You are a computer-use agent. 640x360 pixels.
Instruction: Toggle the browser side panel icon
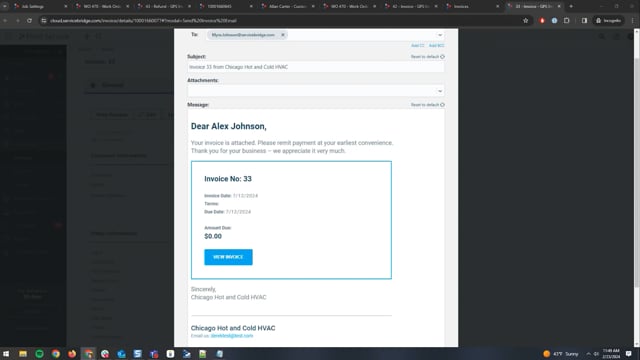[x=584, y=20]
